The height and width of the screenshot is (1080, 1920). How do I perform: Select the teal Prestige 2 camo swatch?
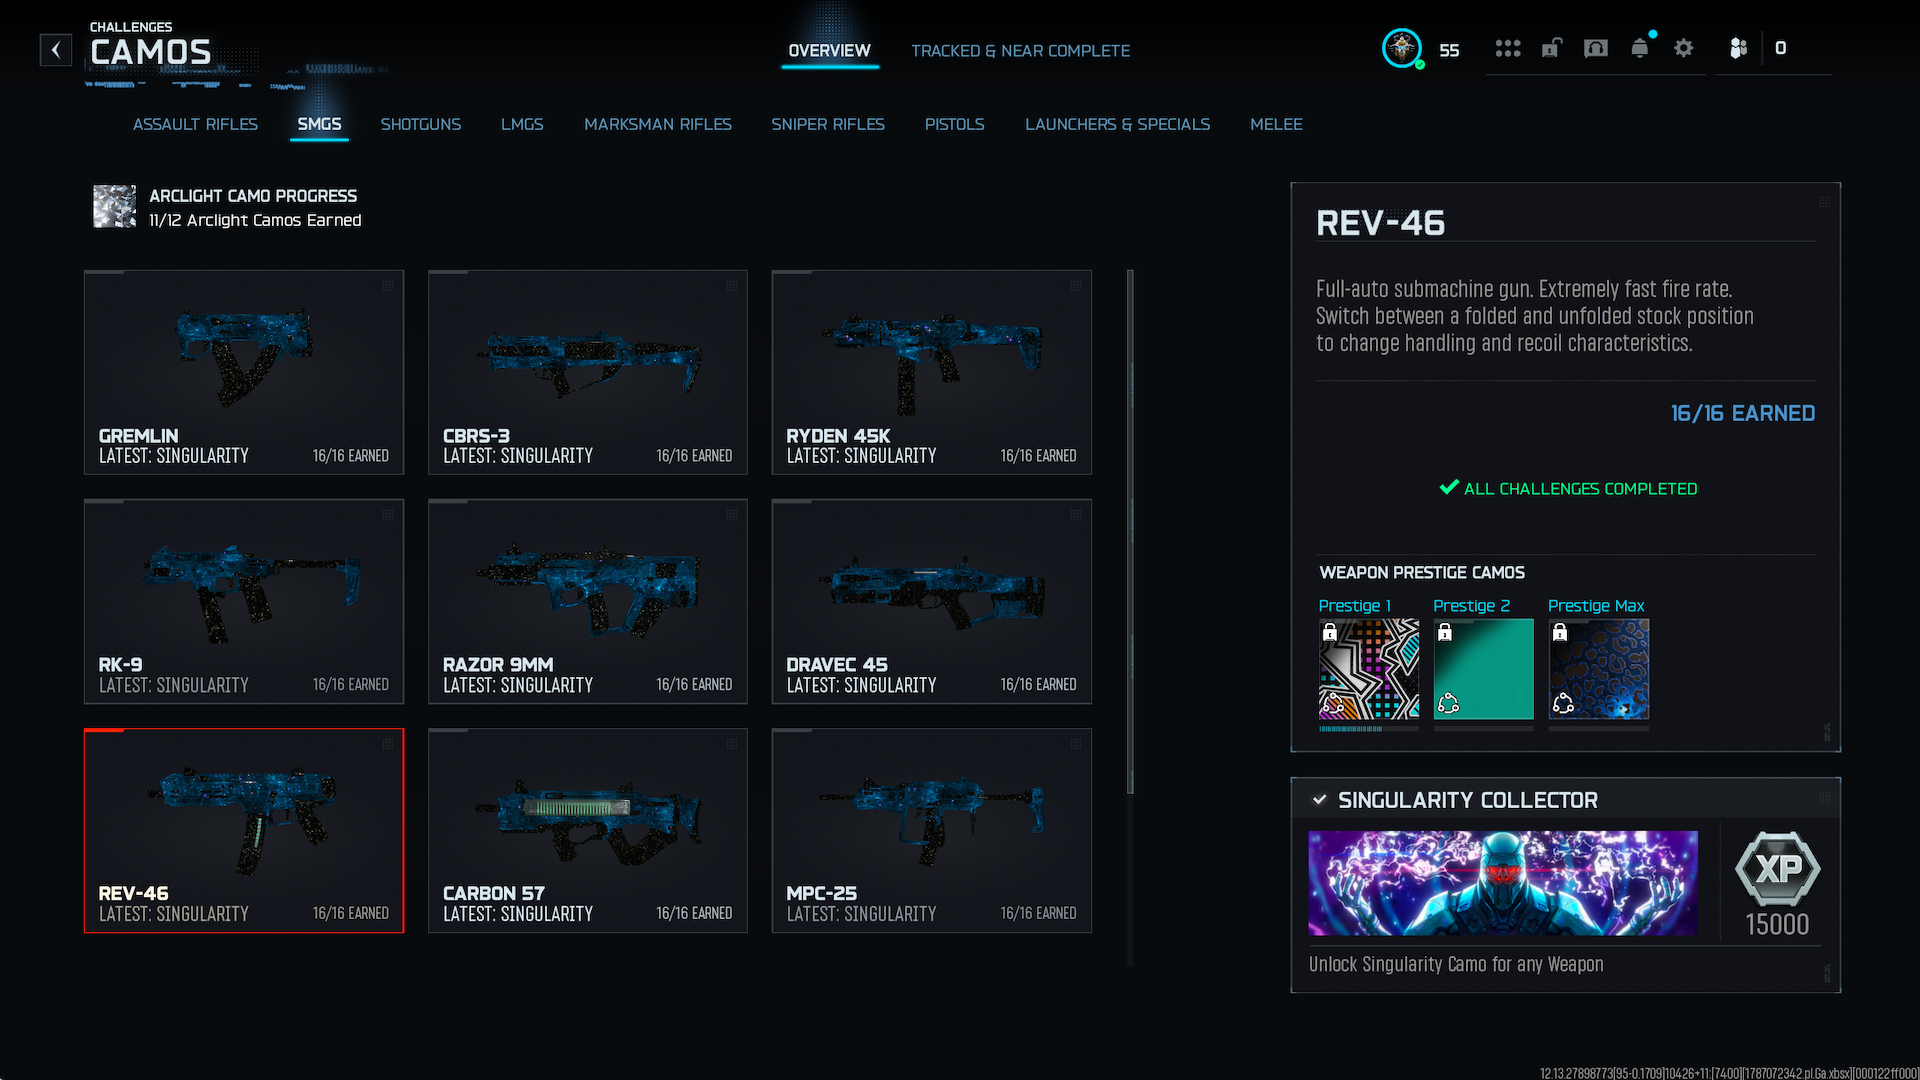pos(1484,669)
